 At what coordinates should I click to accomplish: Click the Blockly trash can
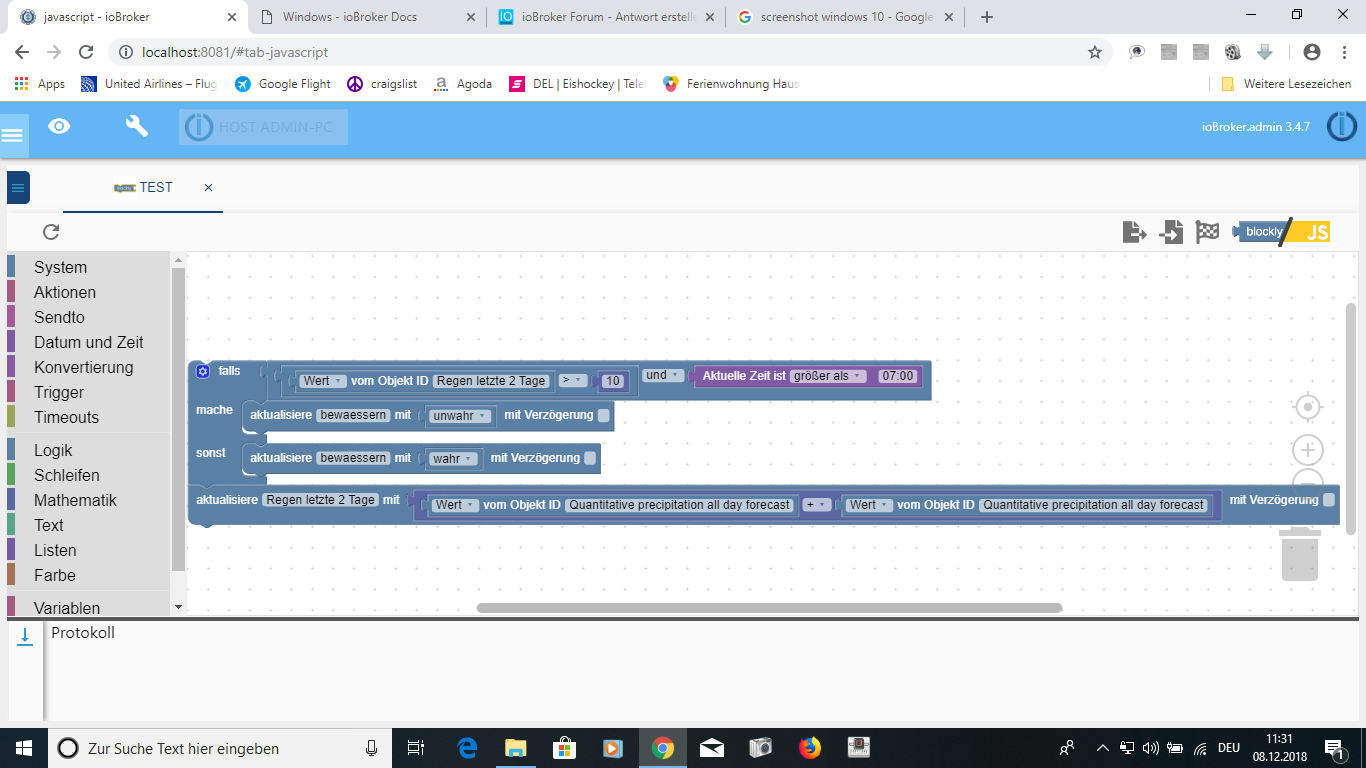coord(1299,553)
